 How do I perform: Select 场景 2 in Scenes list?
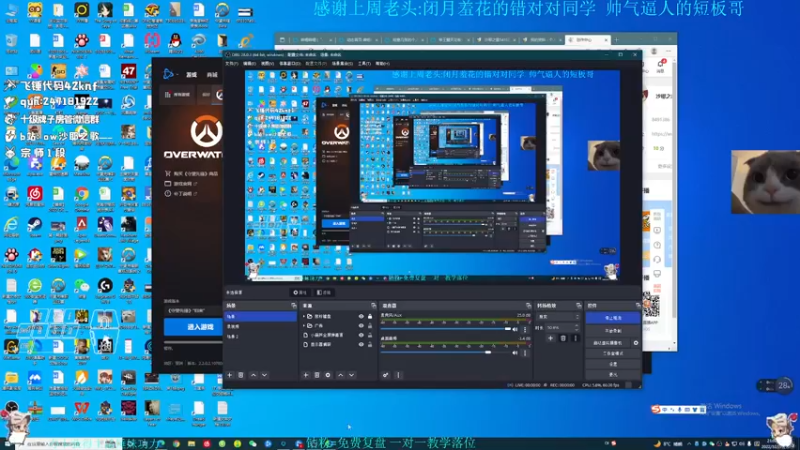coord(260,337)
